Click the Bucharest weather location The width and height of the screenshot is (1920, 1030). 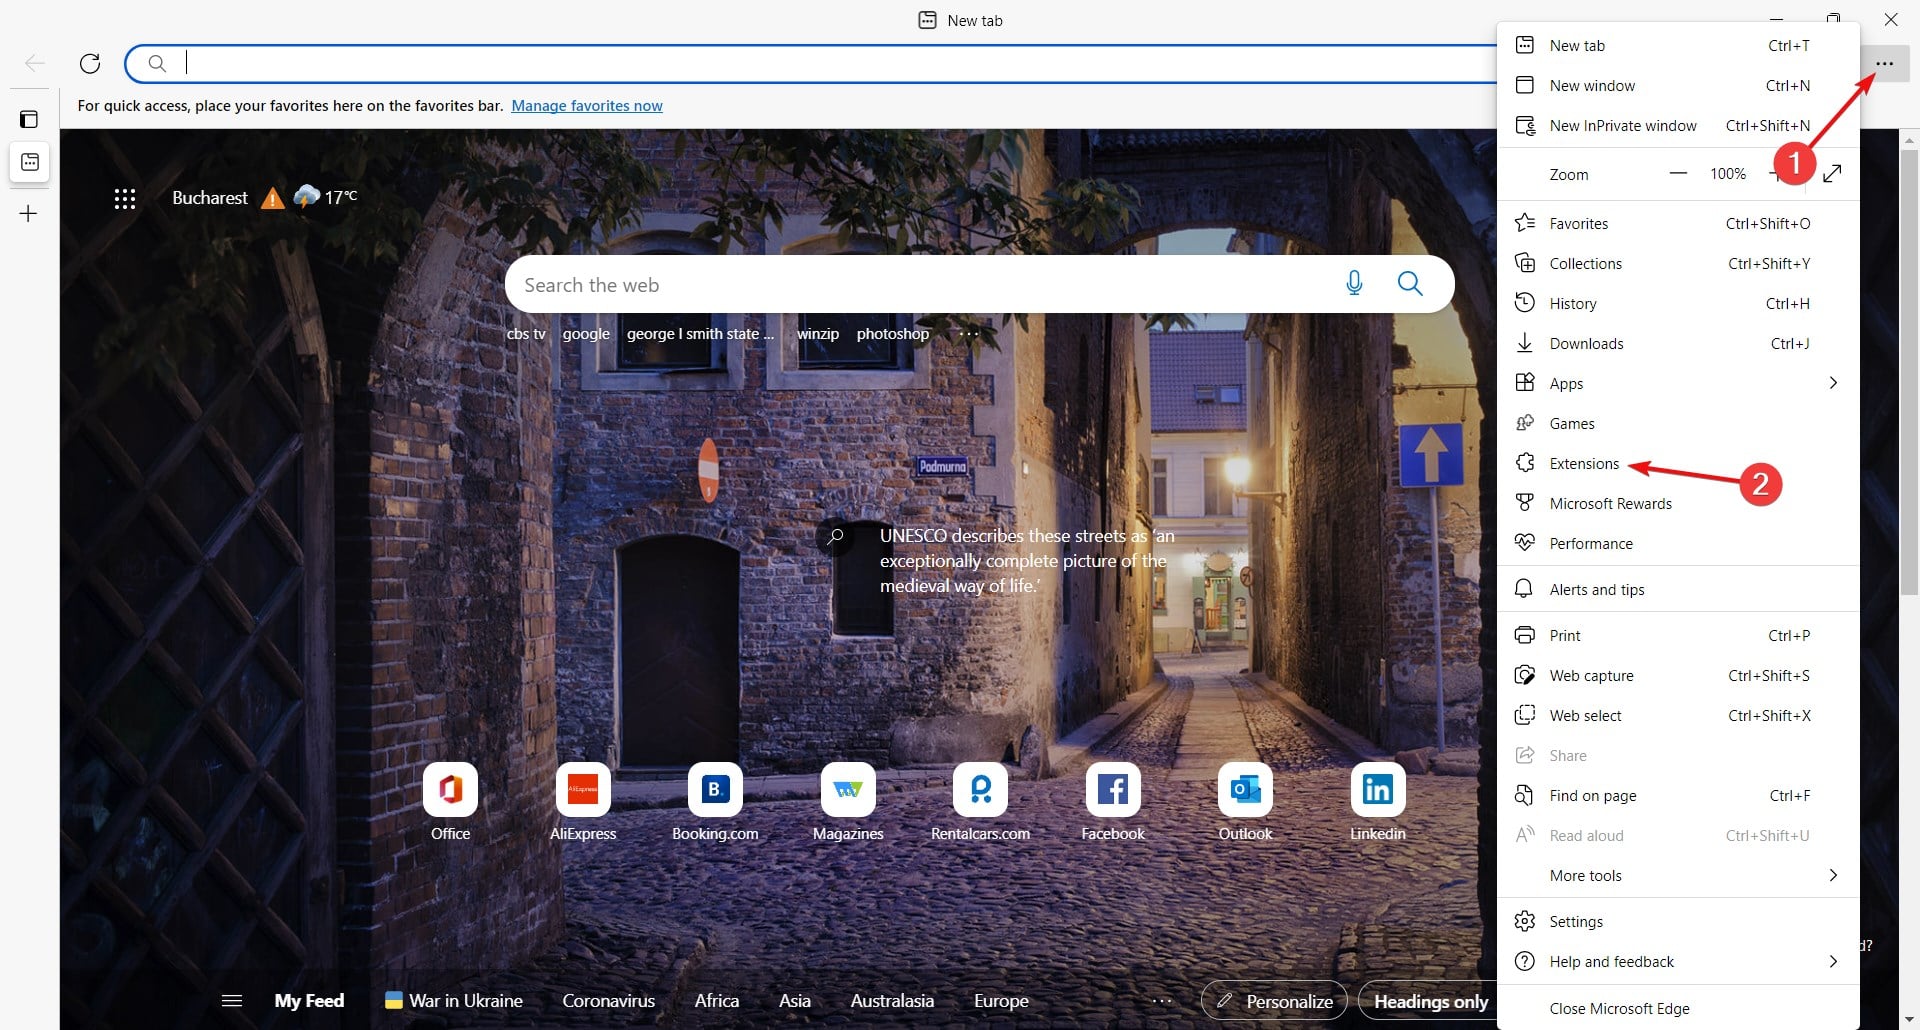(x=210, y=198)
